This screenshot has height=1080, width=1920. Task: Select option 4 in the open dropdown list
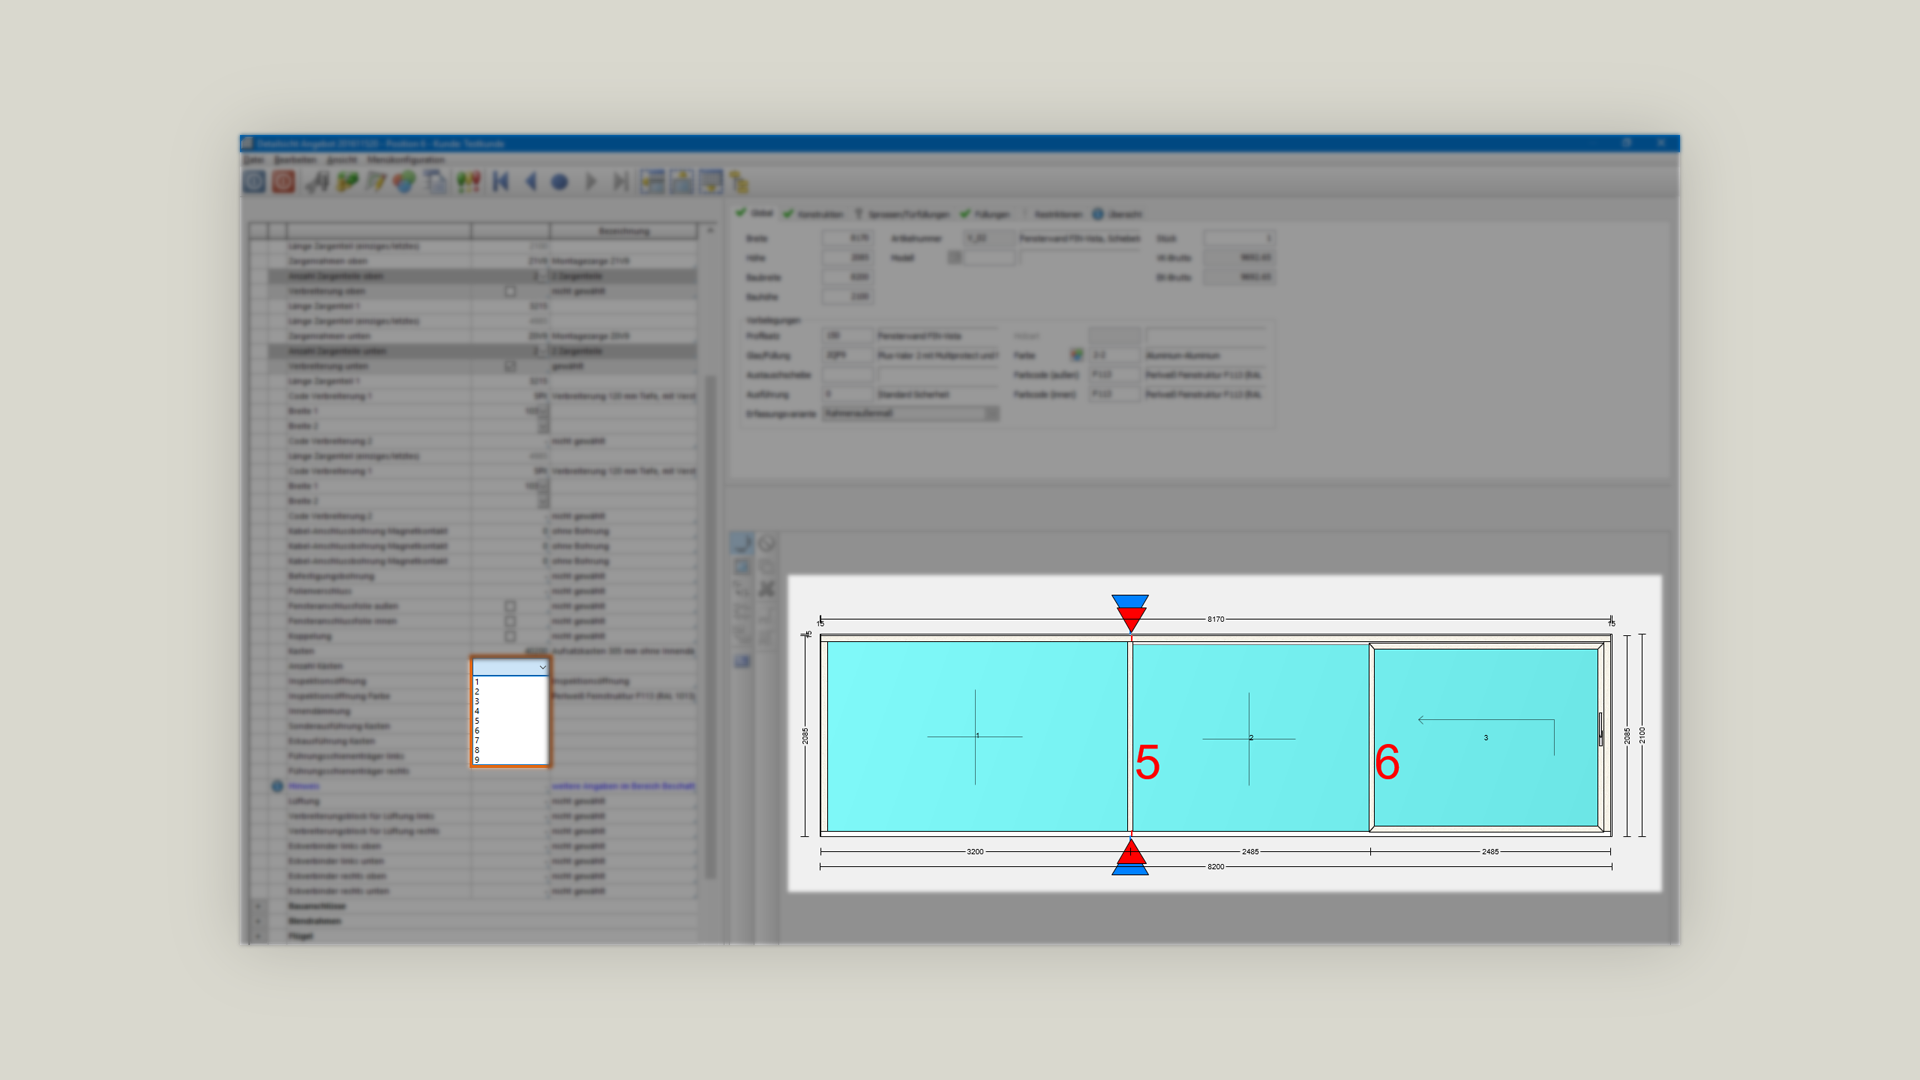tap(510, 711)
